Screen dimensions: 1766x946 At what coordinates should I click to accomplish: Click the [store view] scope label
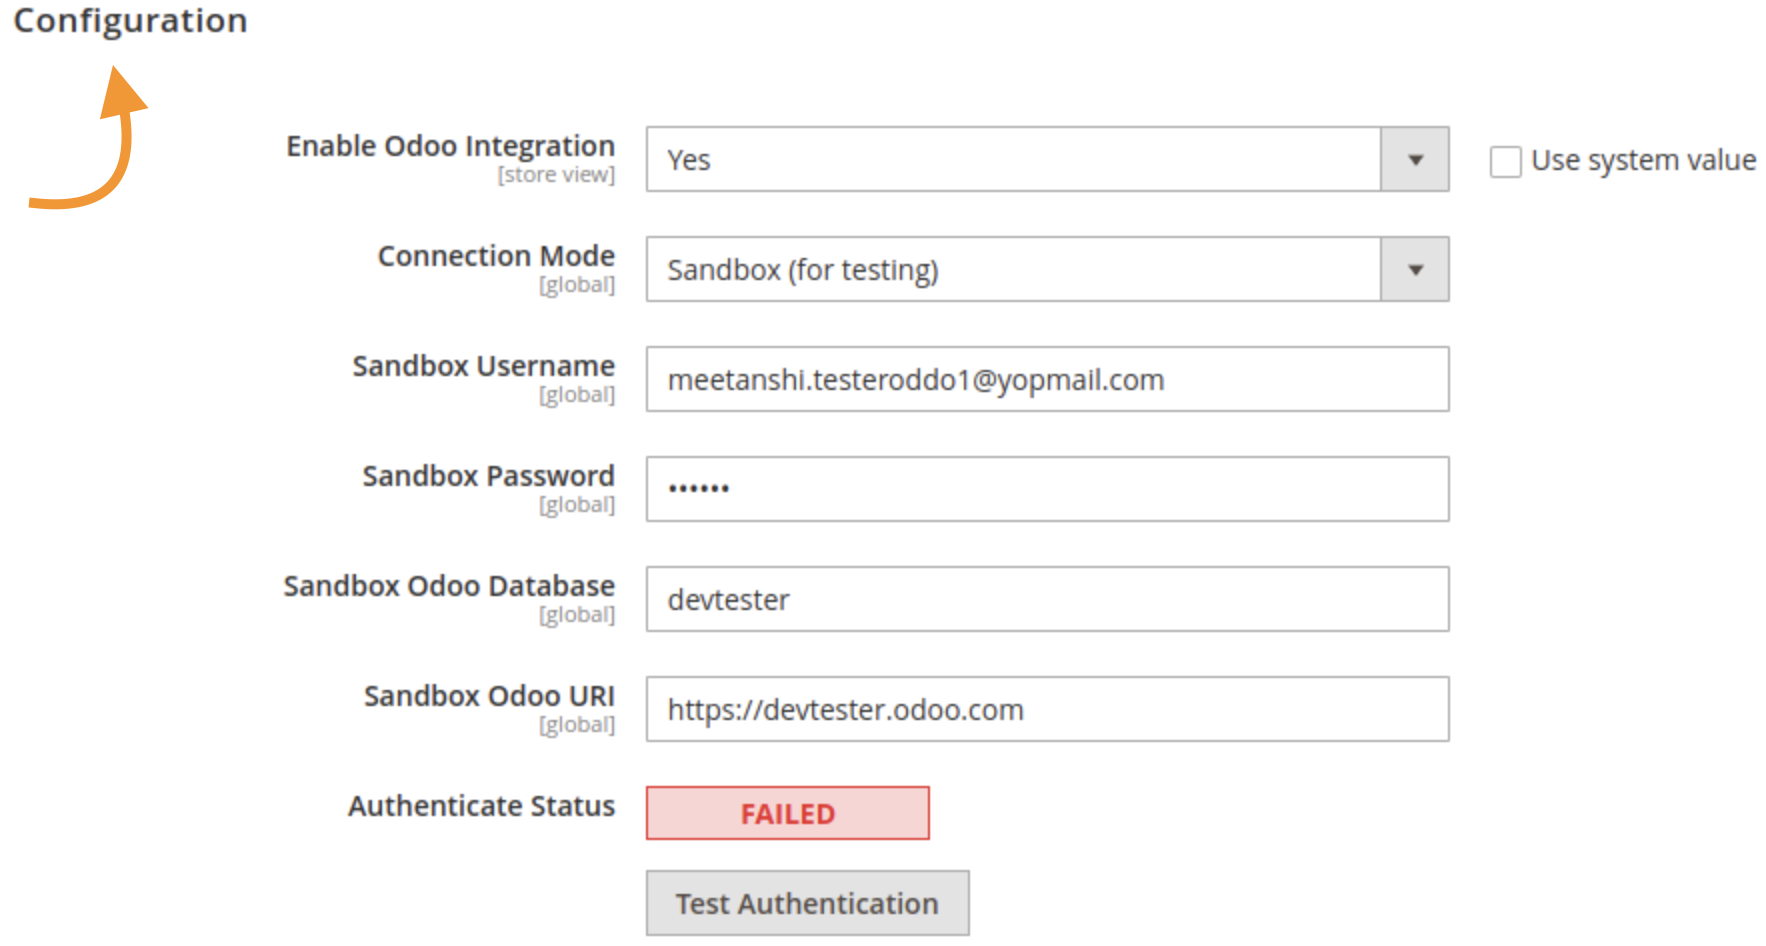pyautogui.click(x=556, y=175)
